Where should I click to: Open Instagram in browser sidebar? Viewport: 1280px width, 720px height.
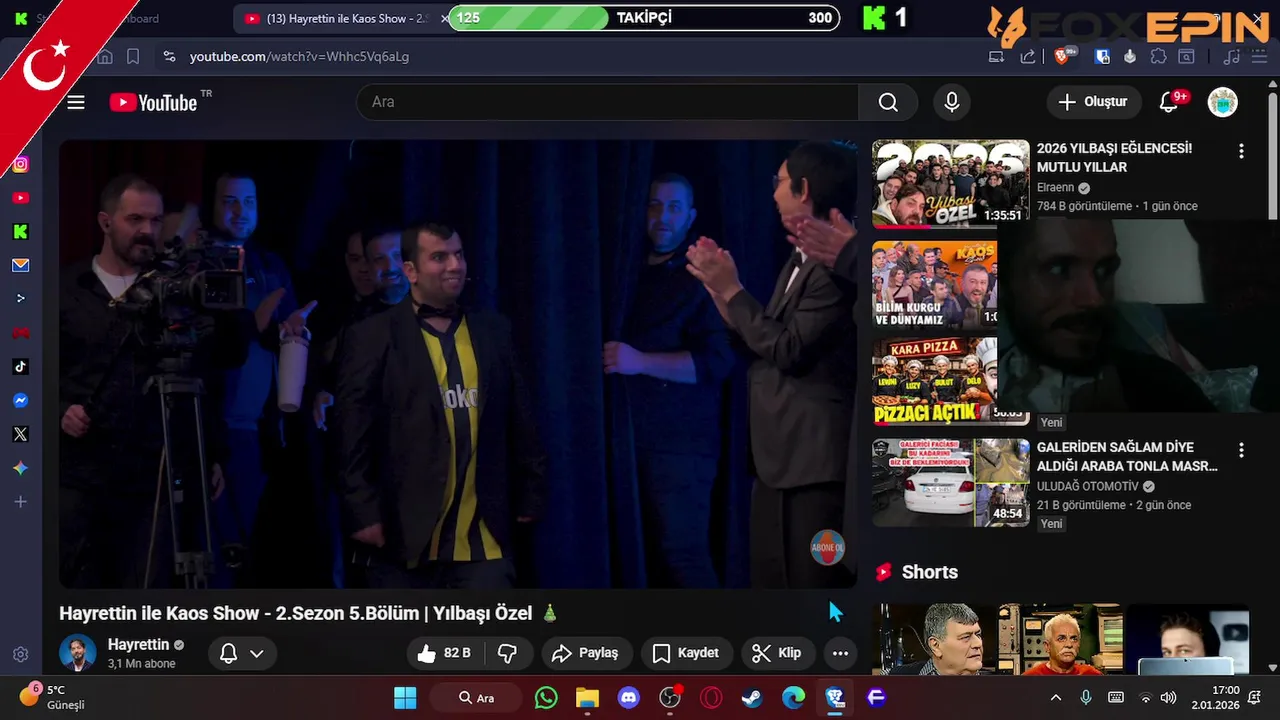[x=20, y=164]
